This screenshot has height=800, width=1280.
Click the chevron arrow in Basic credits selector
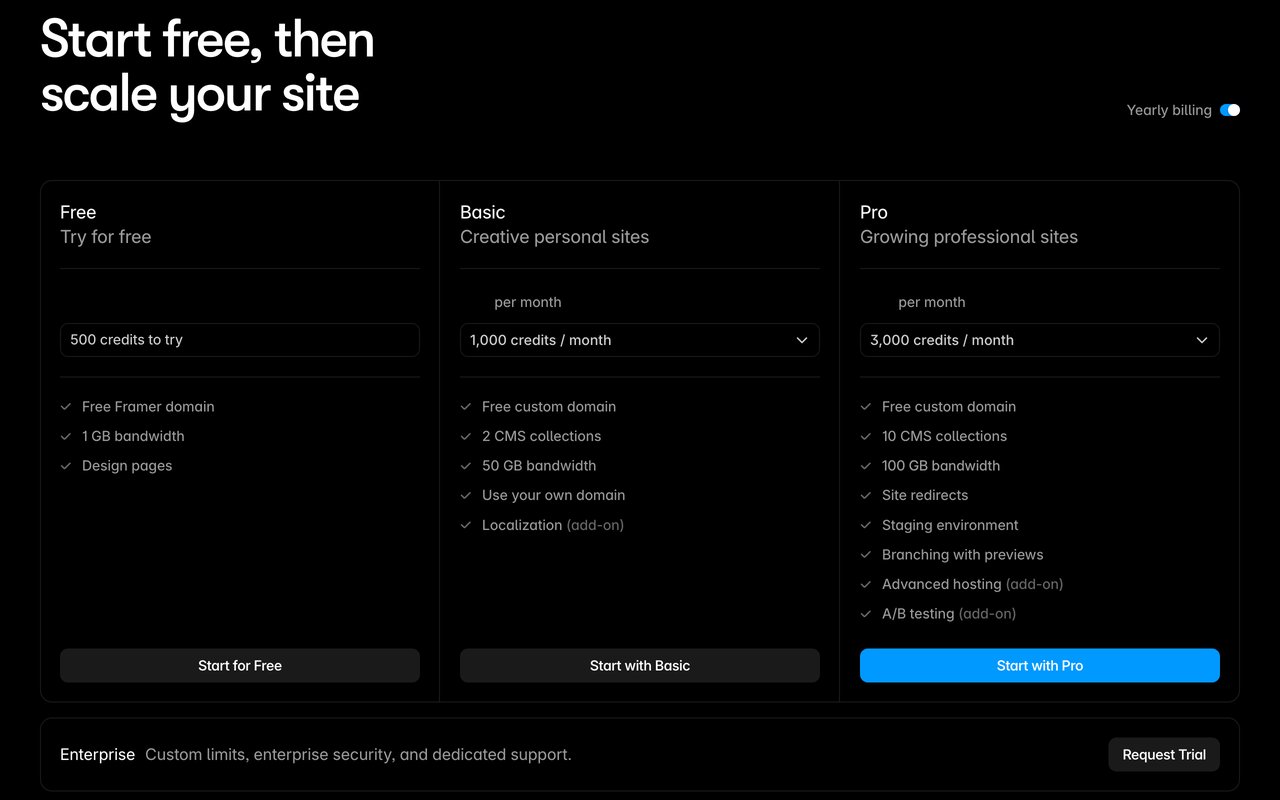pos(802,340)
